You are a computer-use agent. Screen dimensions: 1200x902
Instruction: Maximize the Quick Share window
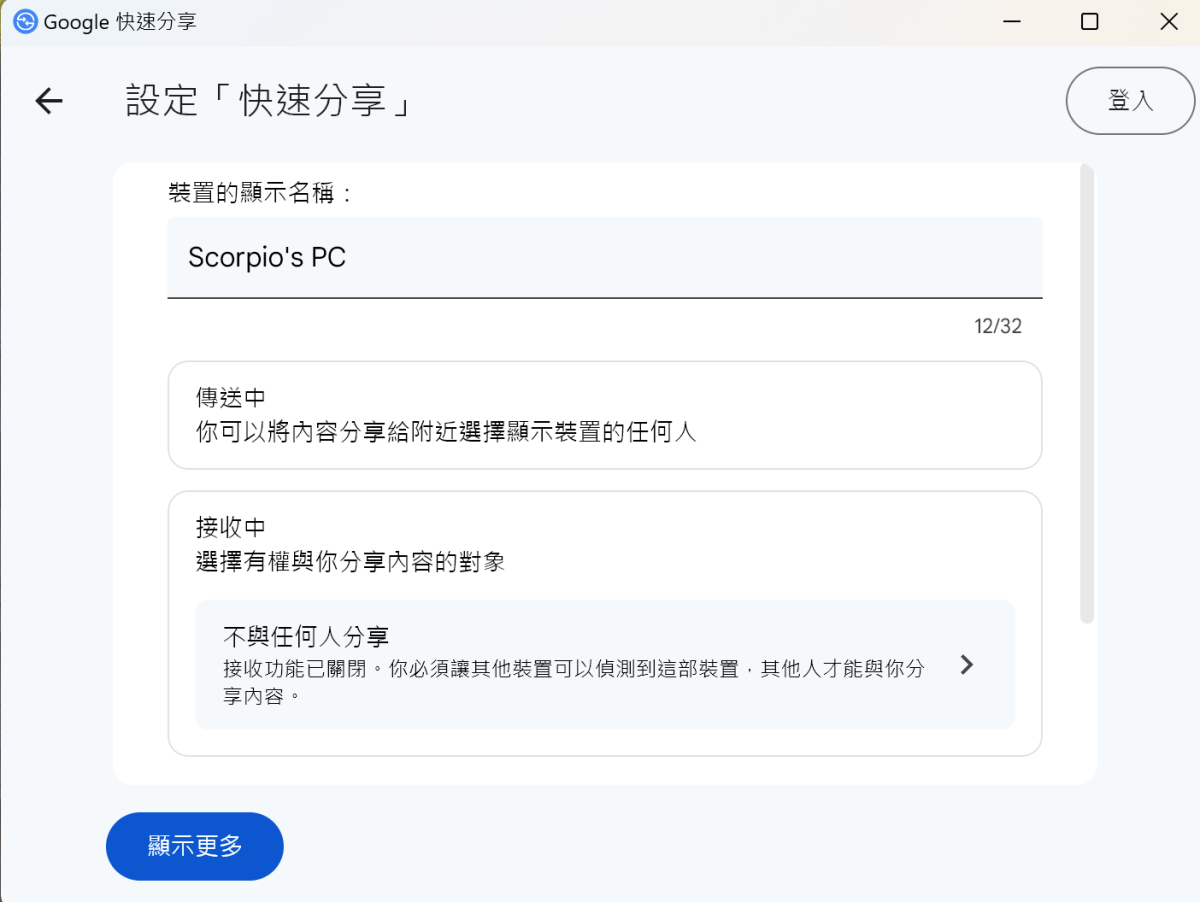coord(1089,22)
